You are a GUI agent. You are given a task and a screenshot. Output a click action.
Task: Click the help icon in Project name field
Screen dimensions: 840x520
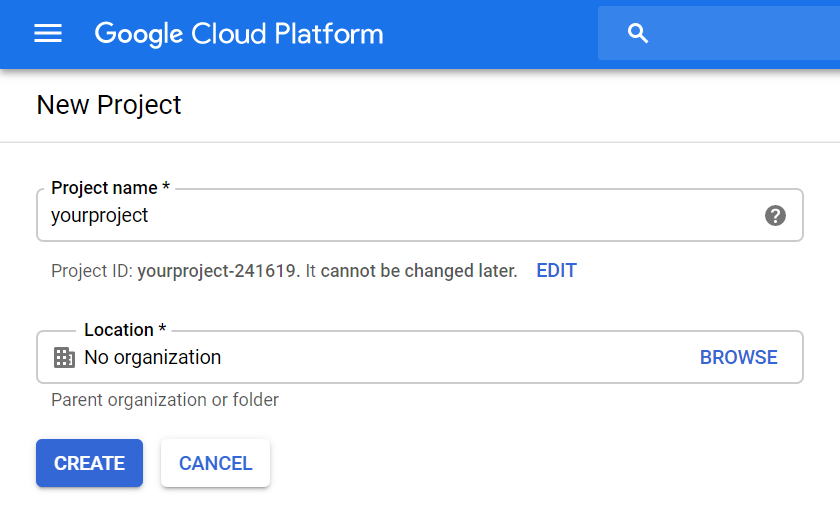(775, 215)
